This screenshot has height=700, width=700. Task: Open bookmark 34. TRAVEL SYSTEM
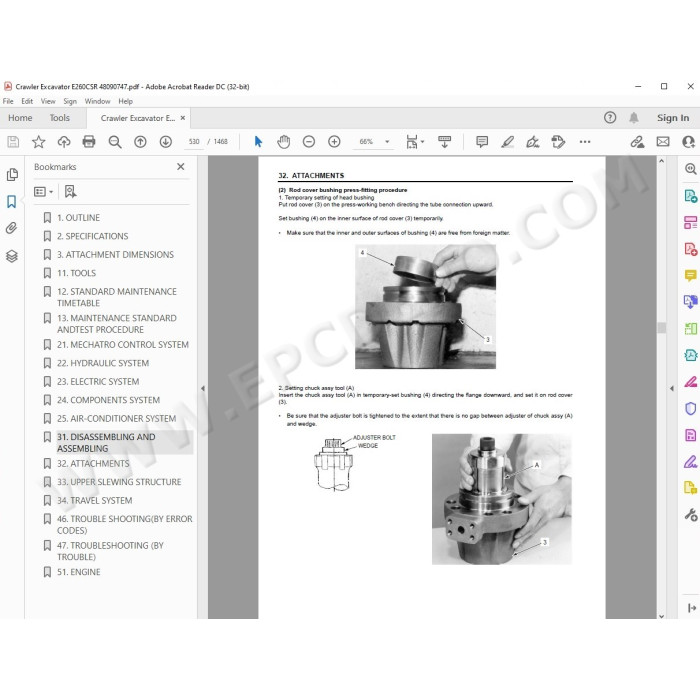pyautogui.click(x=95, y=501)
